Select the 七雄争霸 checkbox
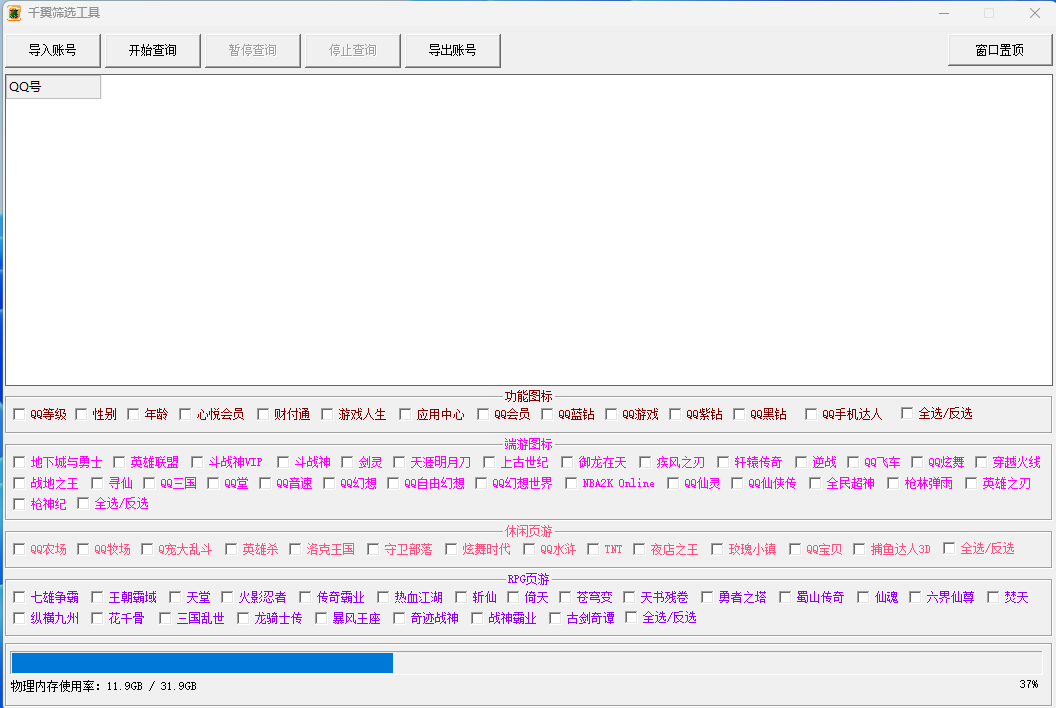The image size is (1056, 708). coord(20,597)
